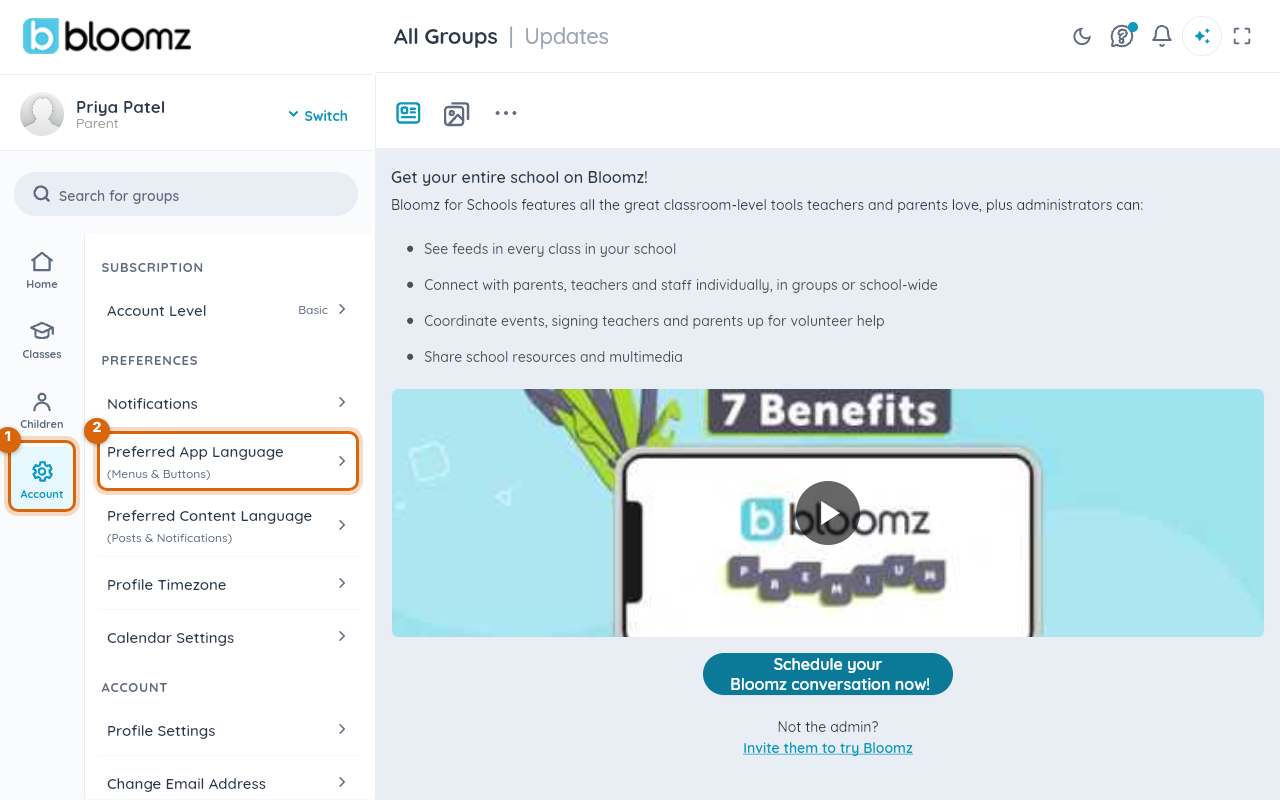Screen dimensions: 1280x800
Task: Toggle dark mode moon icon
Action: 1081,37
